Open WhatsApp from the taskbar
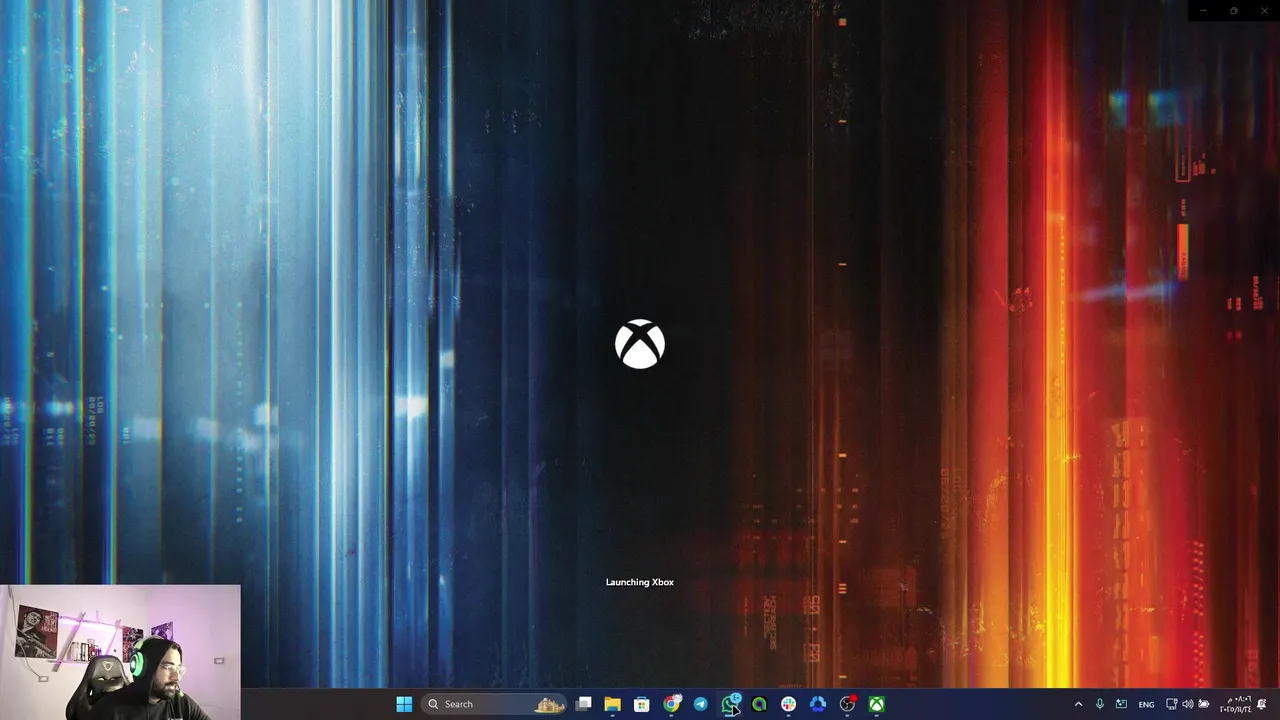 click(x=731, y=704)
